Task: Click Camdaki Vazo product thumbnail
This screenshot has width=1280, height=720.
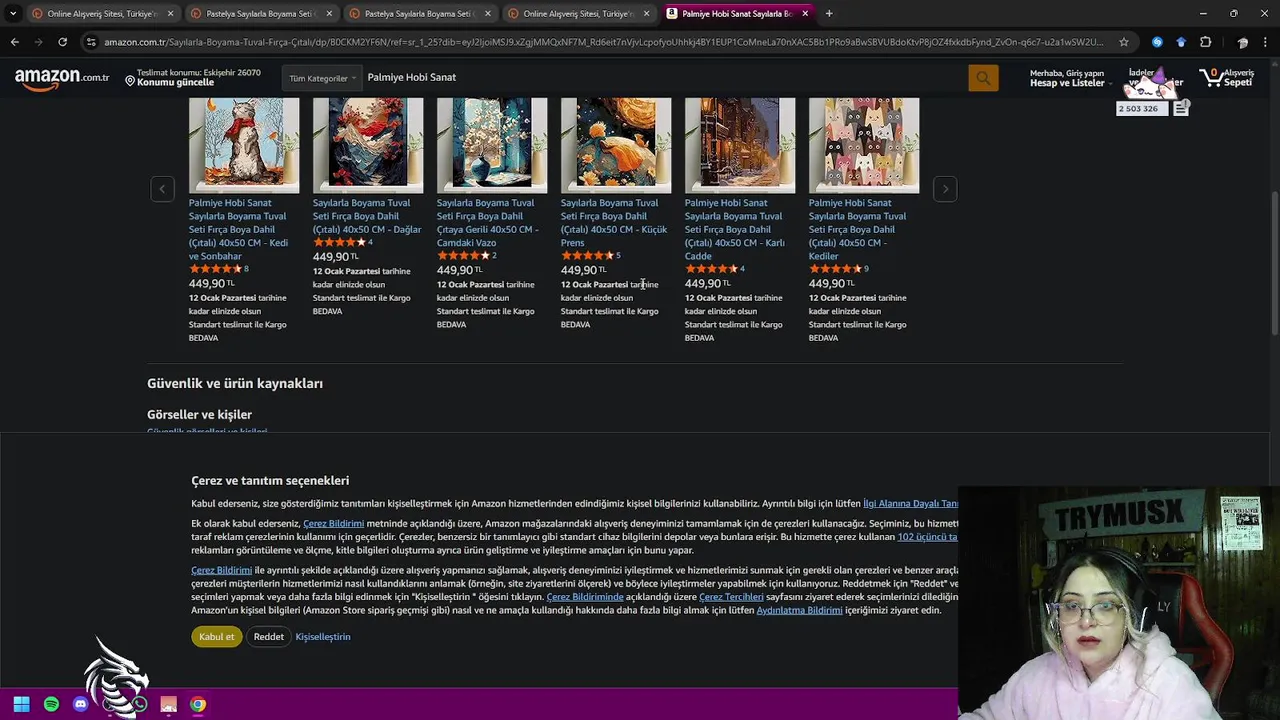Action: click(x=492, y=145)
